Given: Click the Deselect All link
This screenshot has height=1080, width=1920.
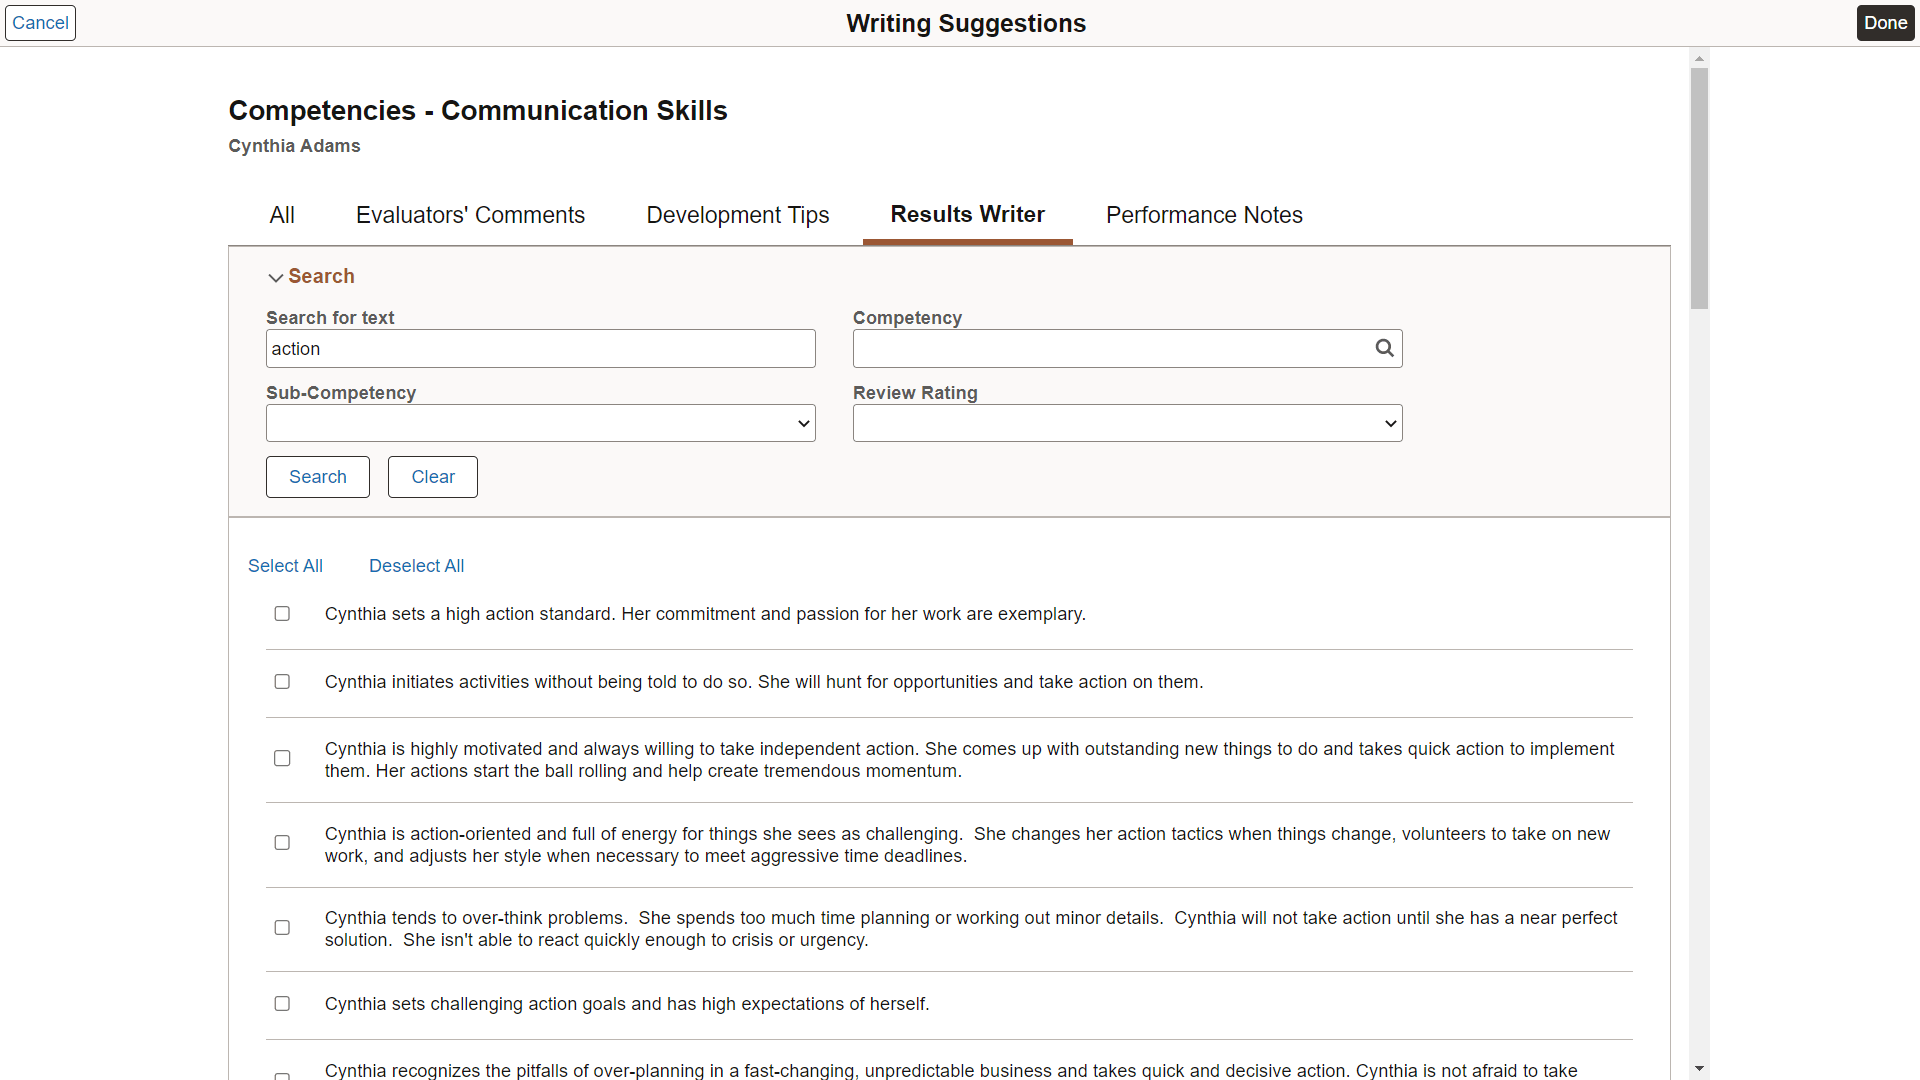Looking at the screenshot, I should tap(416, 566).
